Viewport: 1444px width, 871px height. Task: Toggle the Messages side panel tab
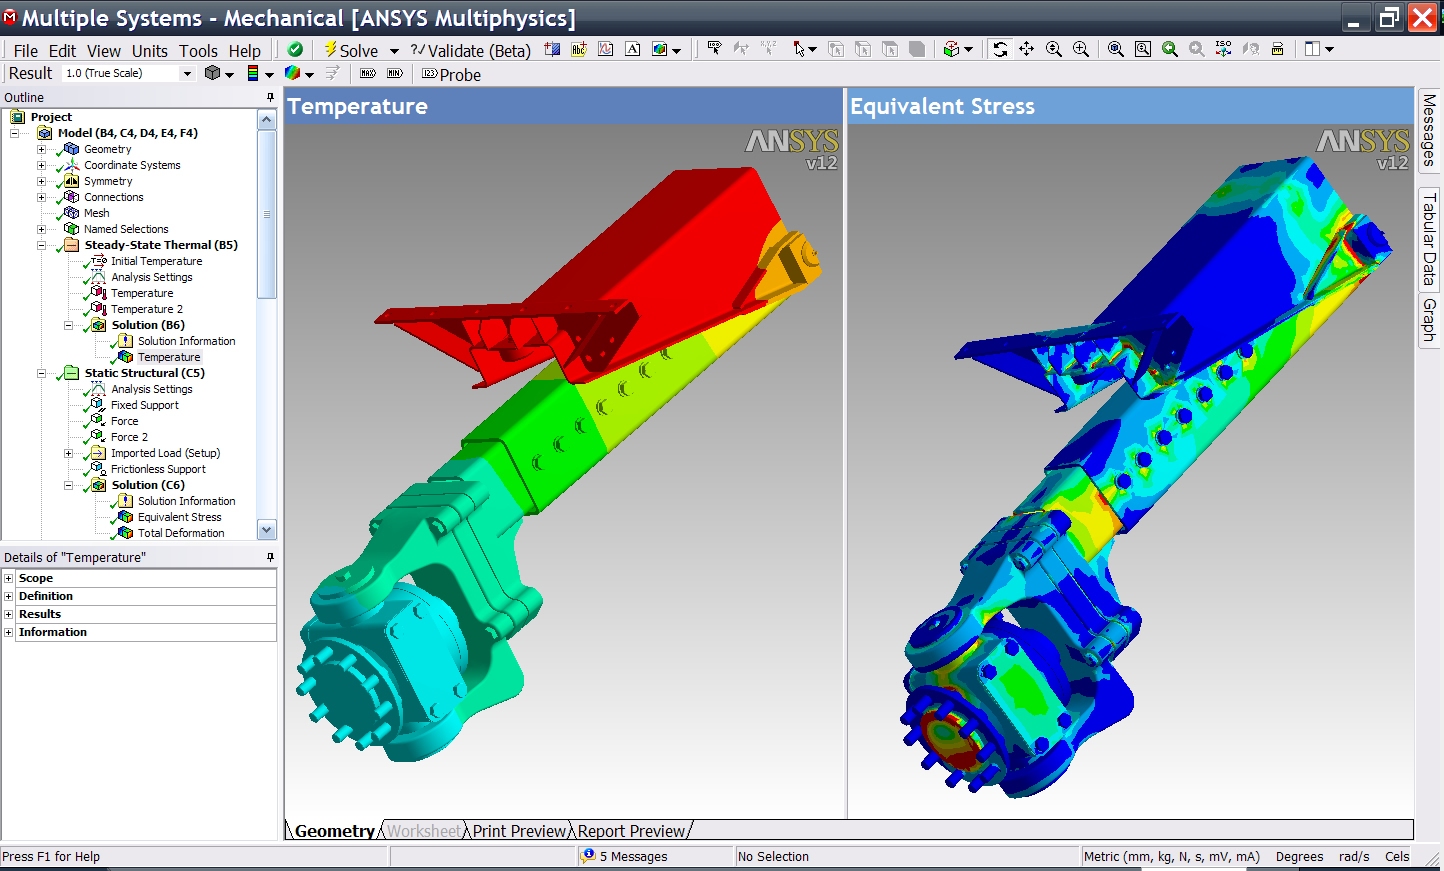pyautogui.click(x=1429, y=130)
